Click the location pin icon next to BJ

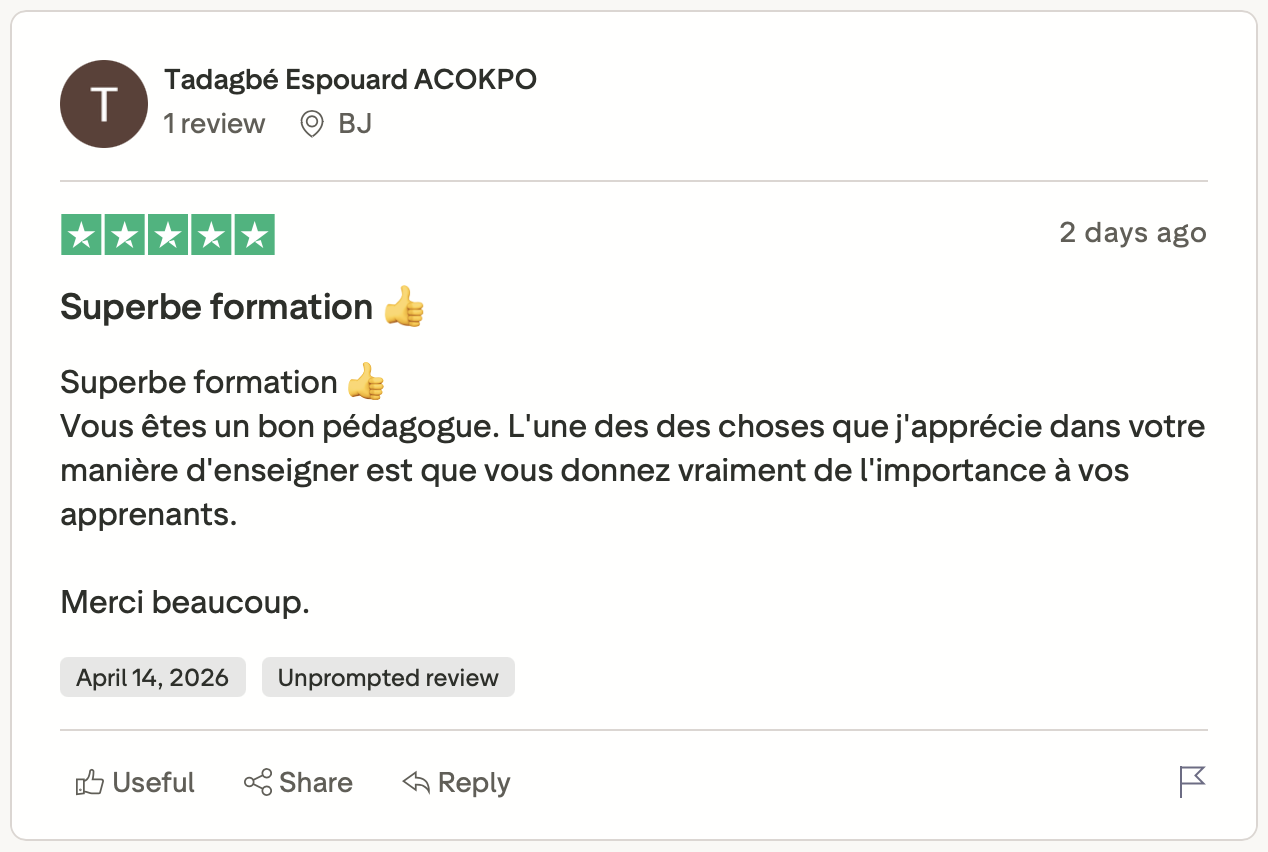click(x=312, y=124)
